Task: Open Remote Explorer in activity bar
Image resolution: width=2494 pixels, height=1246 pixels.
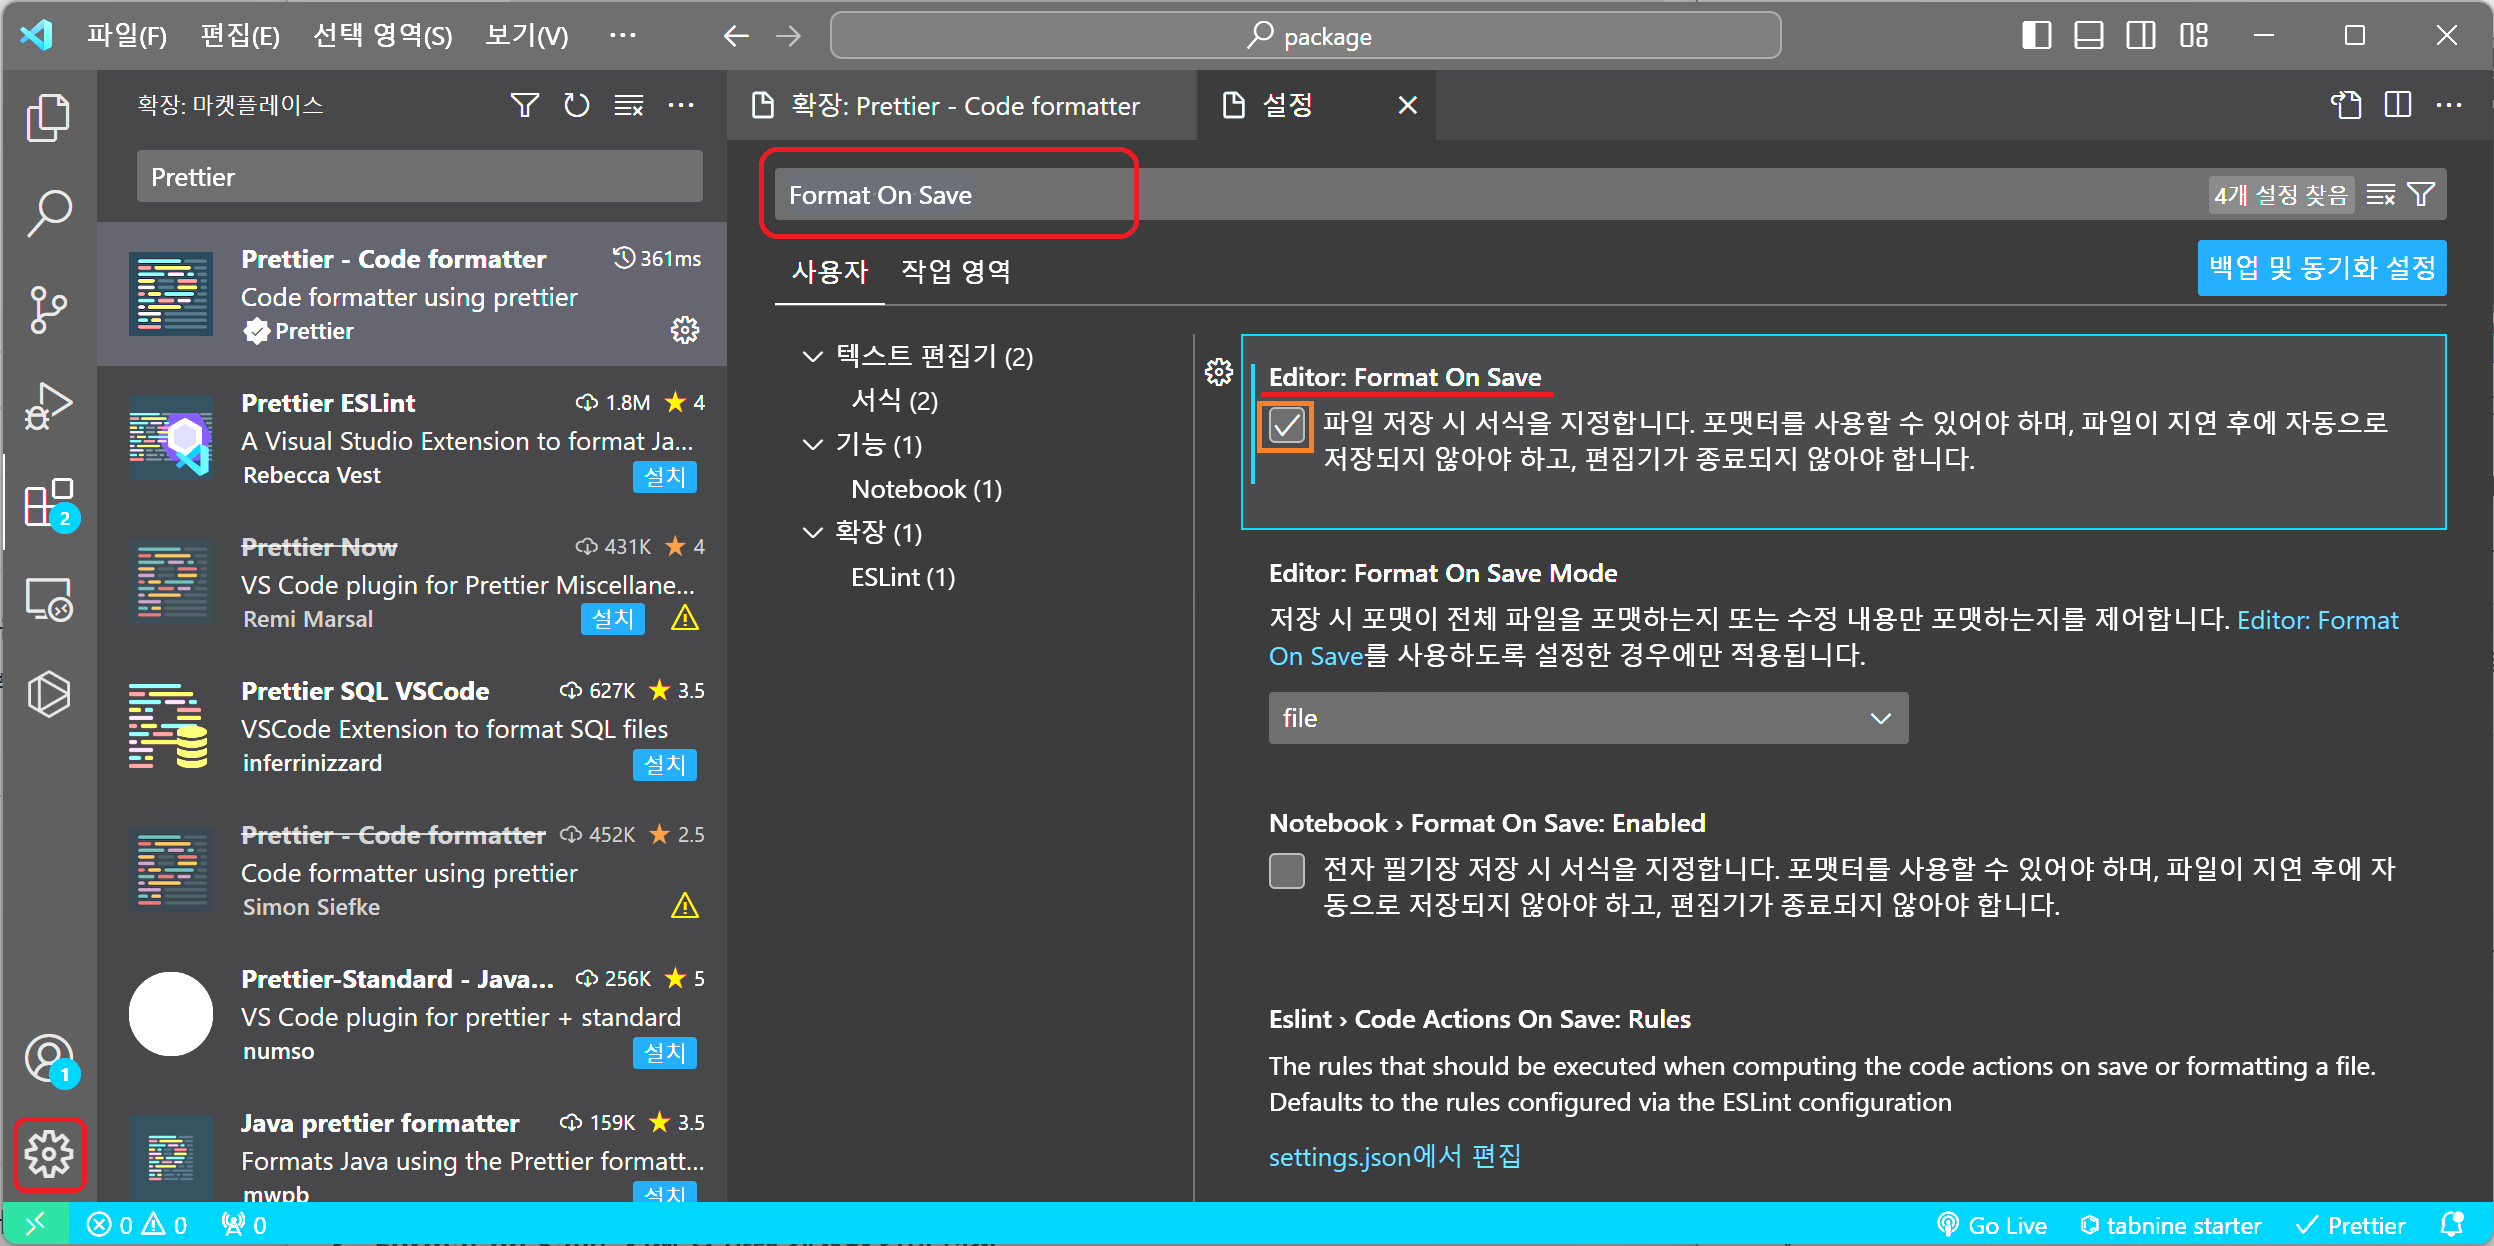Action: tap(48, 599)
